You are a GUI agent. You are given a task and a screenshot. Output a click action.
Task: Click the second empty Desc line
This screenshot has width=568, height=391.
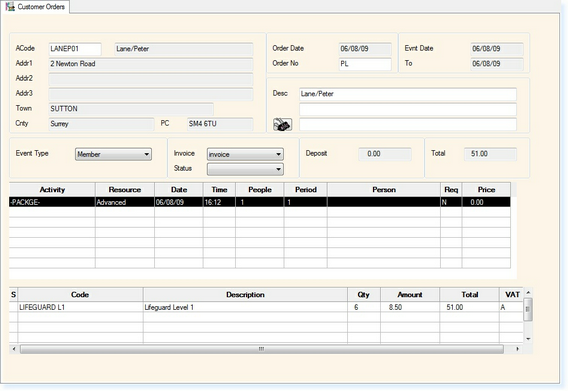point(408,109)
